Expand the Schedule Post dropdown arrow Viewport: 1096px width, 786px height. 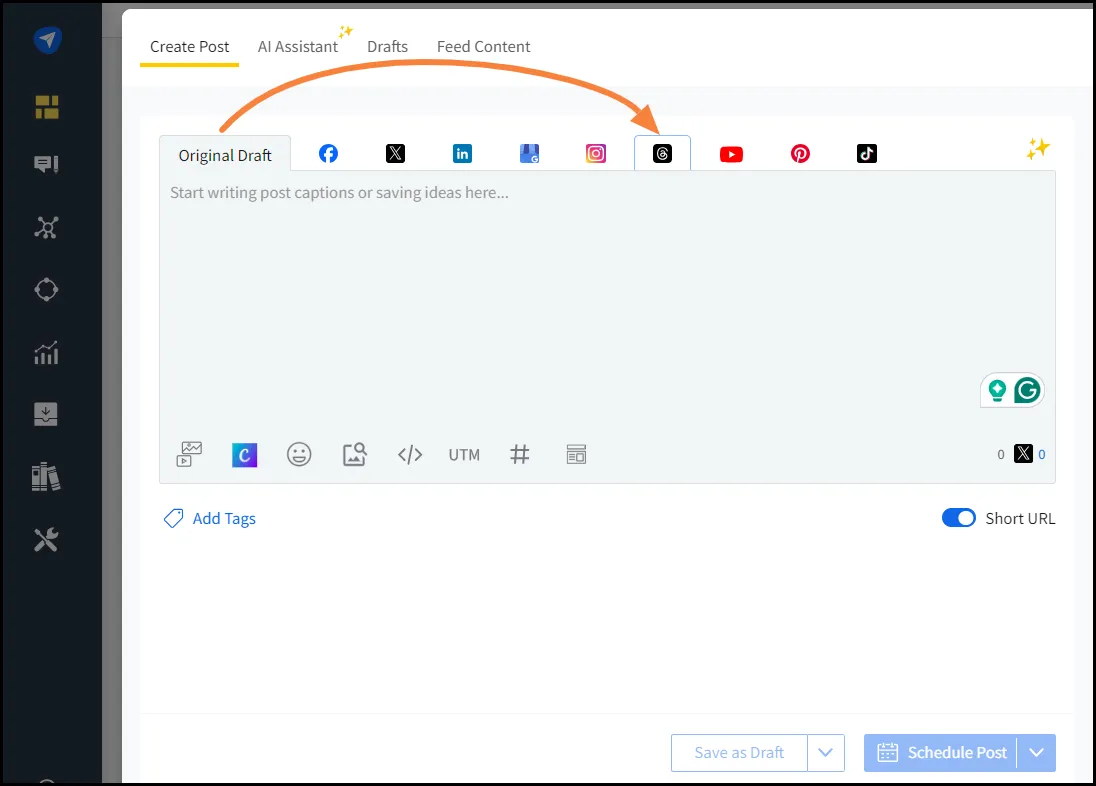click(1037, 752)
